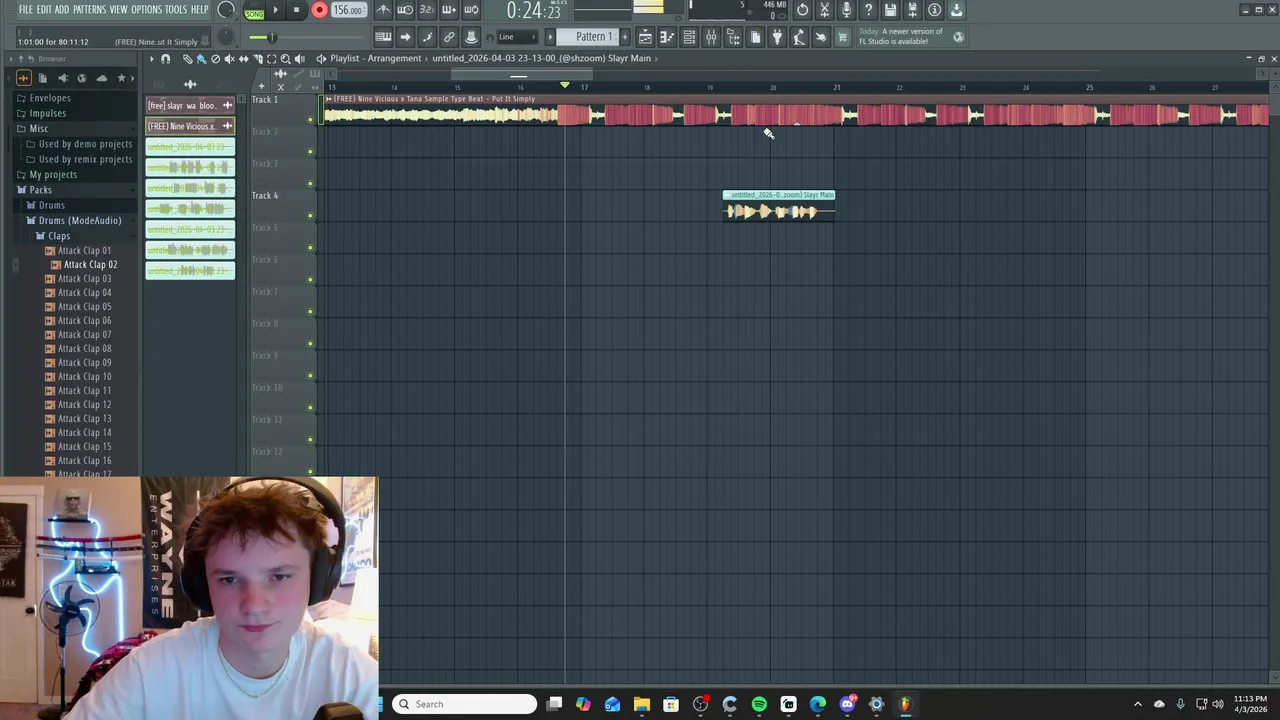Open the OPTIONS menu

[x=146, y=10]
